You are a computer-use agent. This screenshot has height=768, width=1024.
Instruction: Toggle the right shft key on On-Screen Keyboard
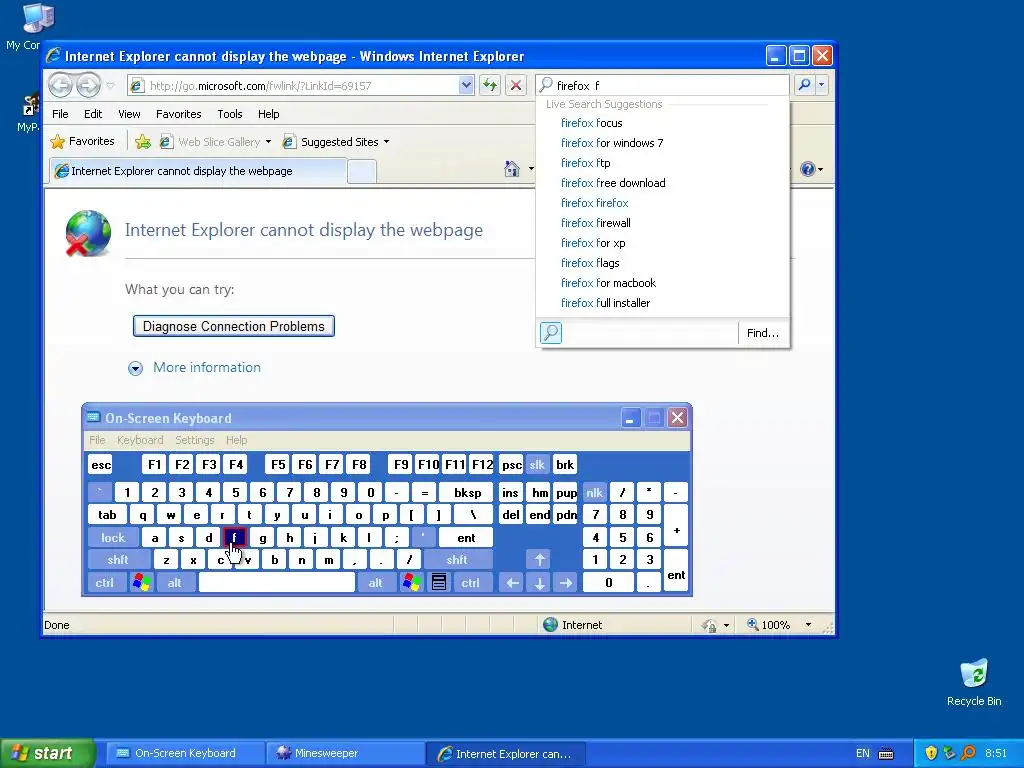pos(457,560)
